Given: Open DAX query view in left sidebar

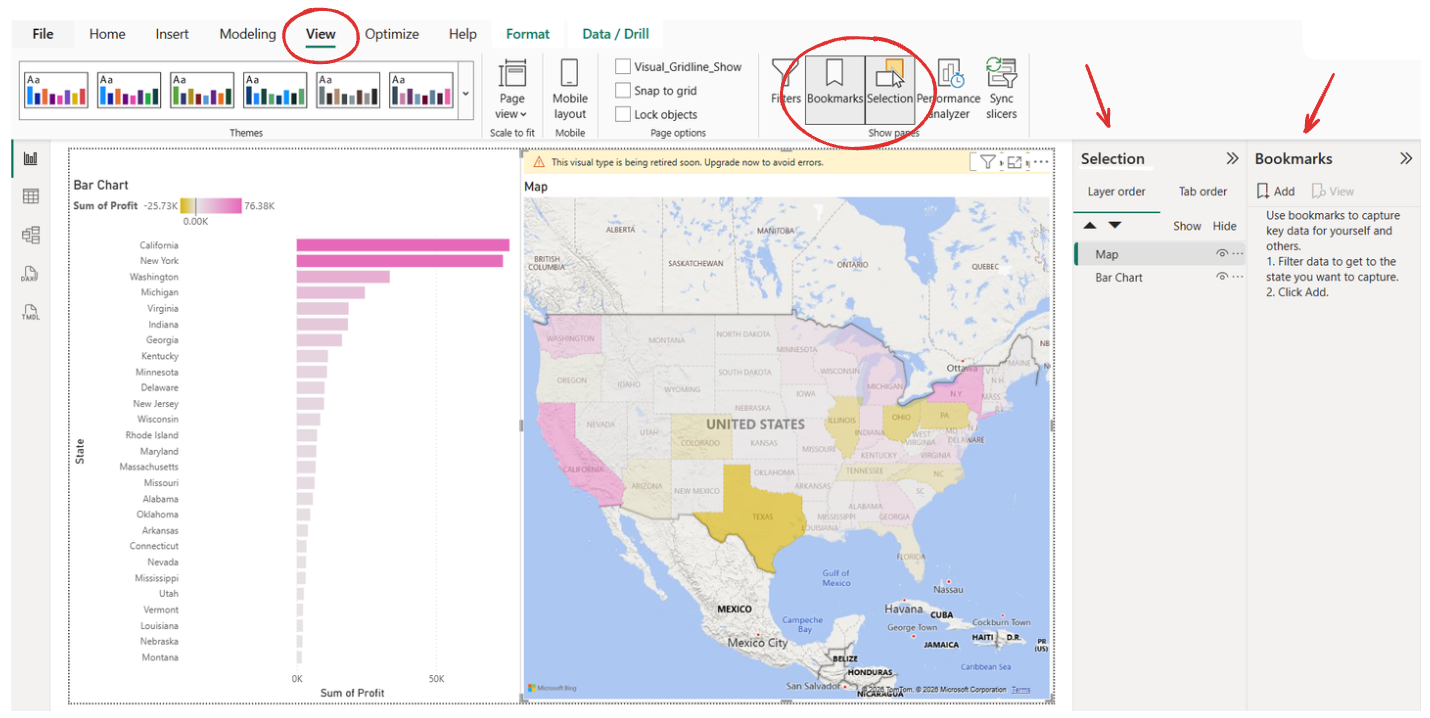Looking at the screenshot, I should 30,274.
